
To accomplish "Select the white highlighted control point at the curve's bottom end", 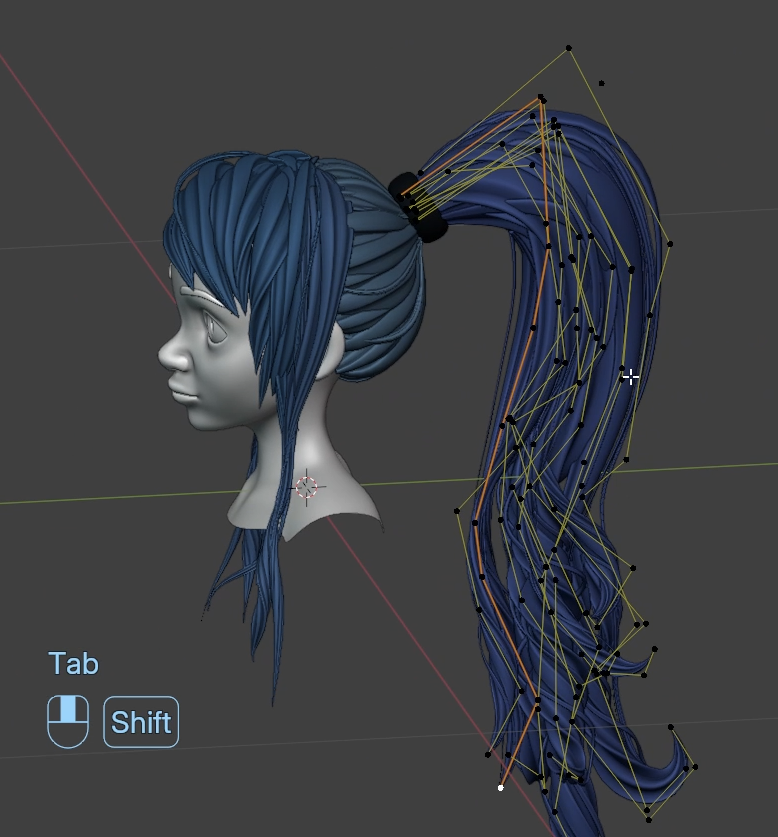I will tap(500, 788).
